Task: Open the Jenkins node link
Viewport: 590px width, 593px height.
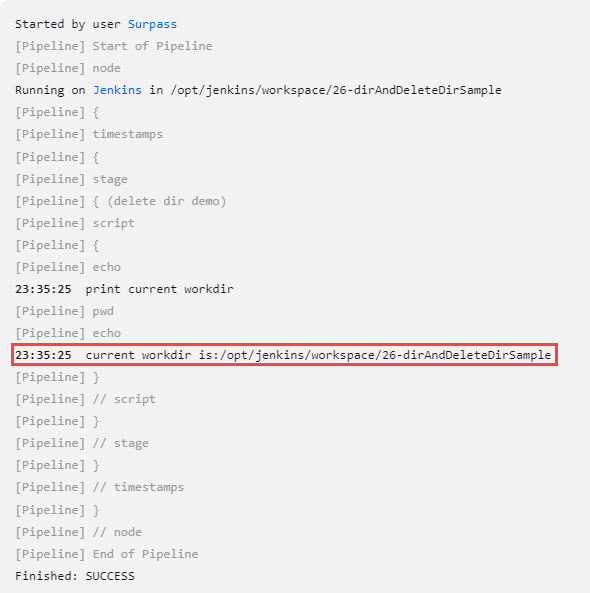Action: click(x=117, y=90)
